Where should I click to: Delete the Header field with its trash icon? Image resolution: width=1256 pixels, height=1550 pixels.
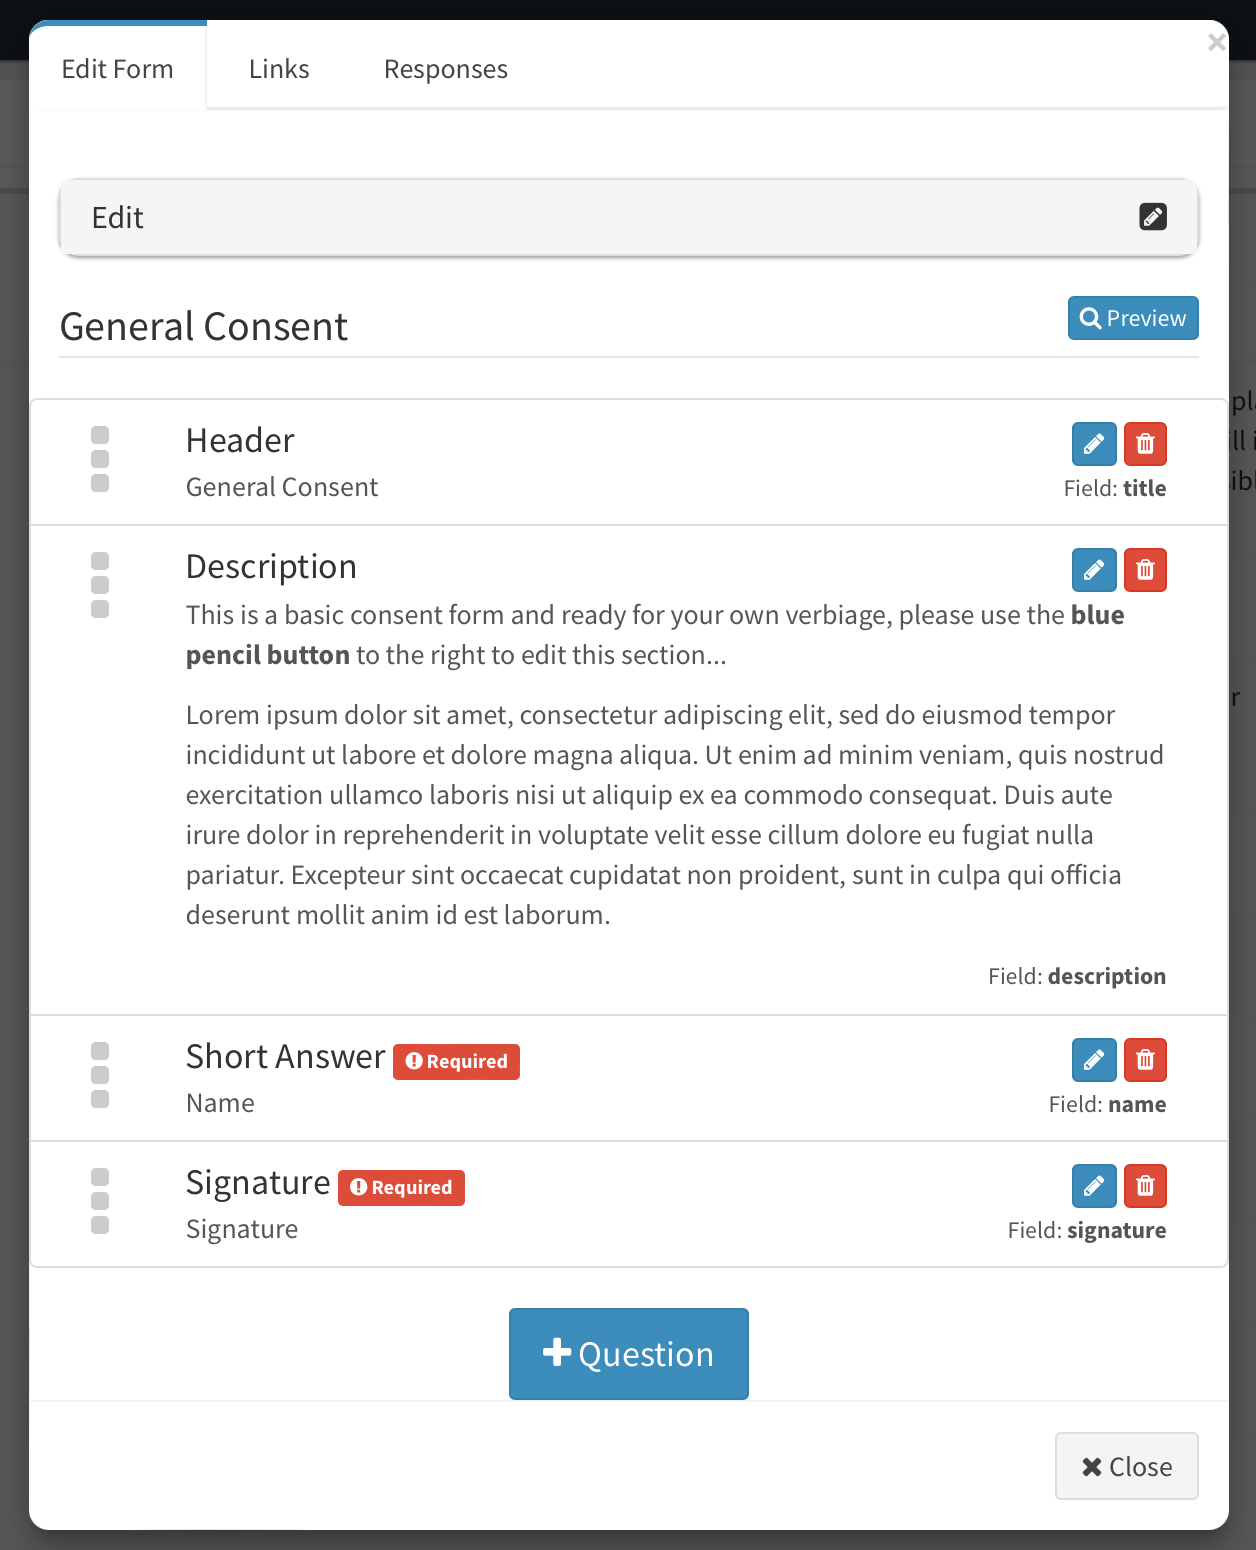1145,444
